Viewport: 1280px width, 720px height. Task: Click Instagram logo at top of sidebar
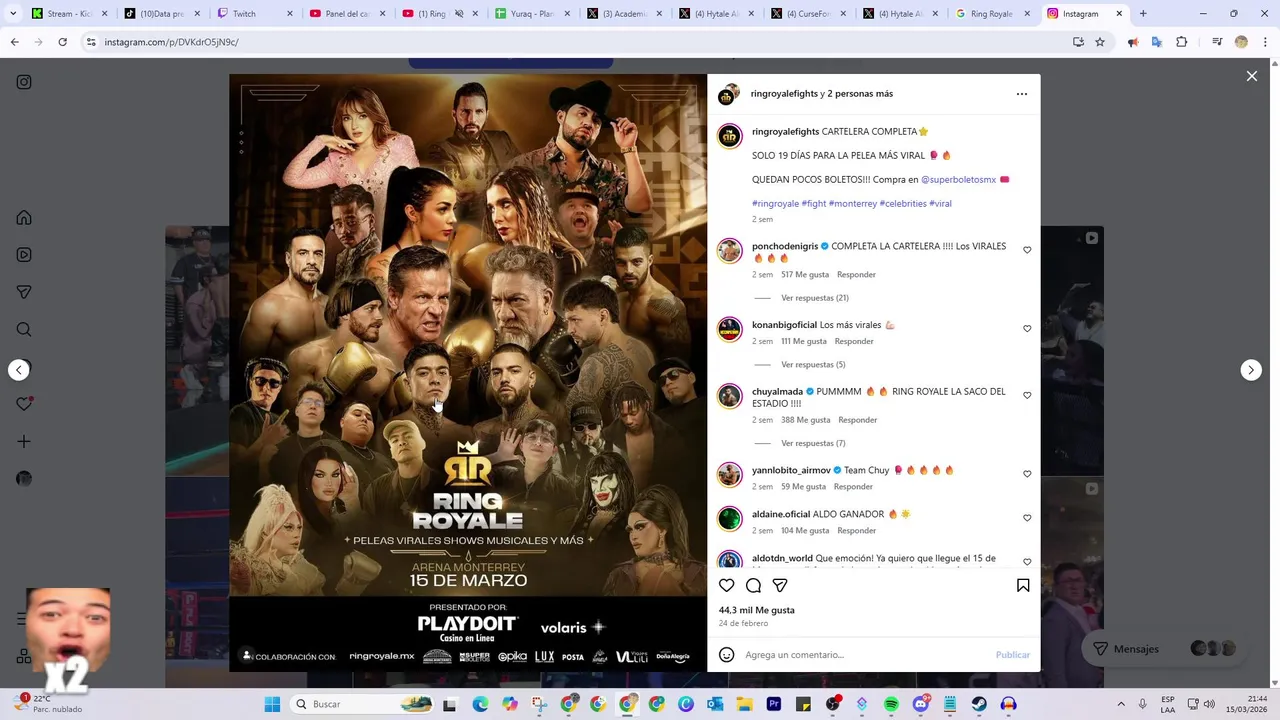point(24,82)
